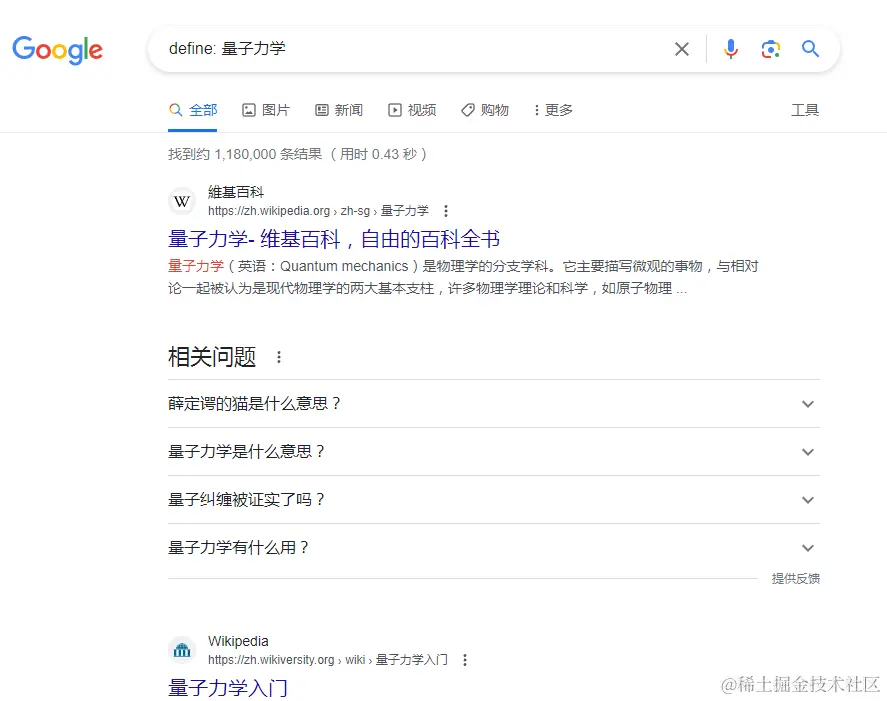Switch to the 新闻 tab
This screenshot has width=887, height=701.
338,110
